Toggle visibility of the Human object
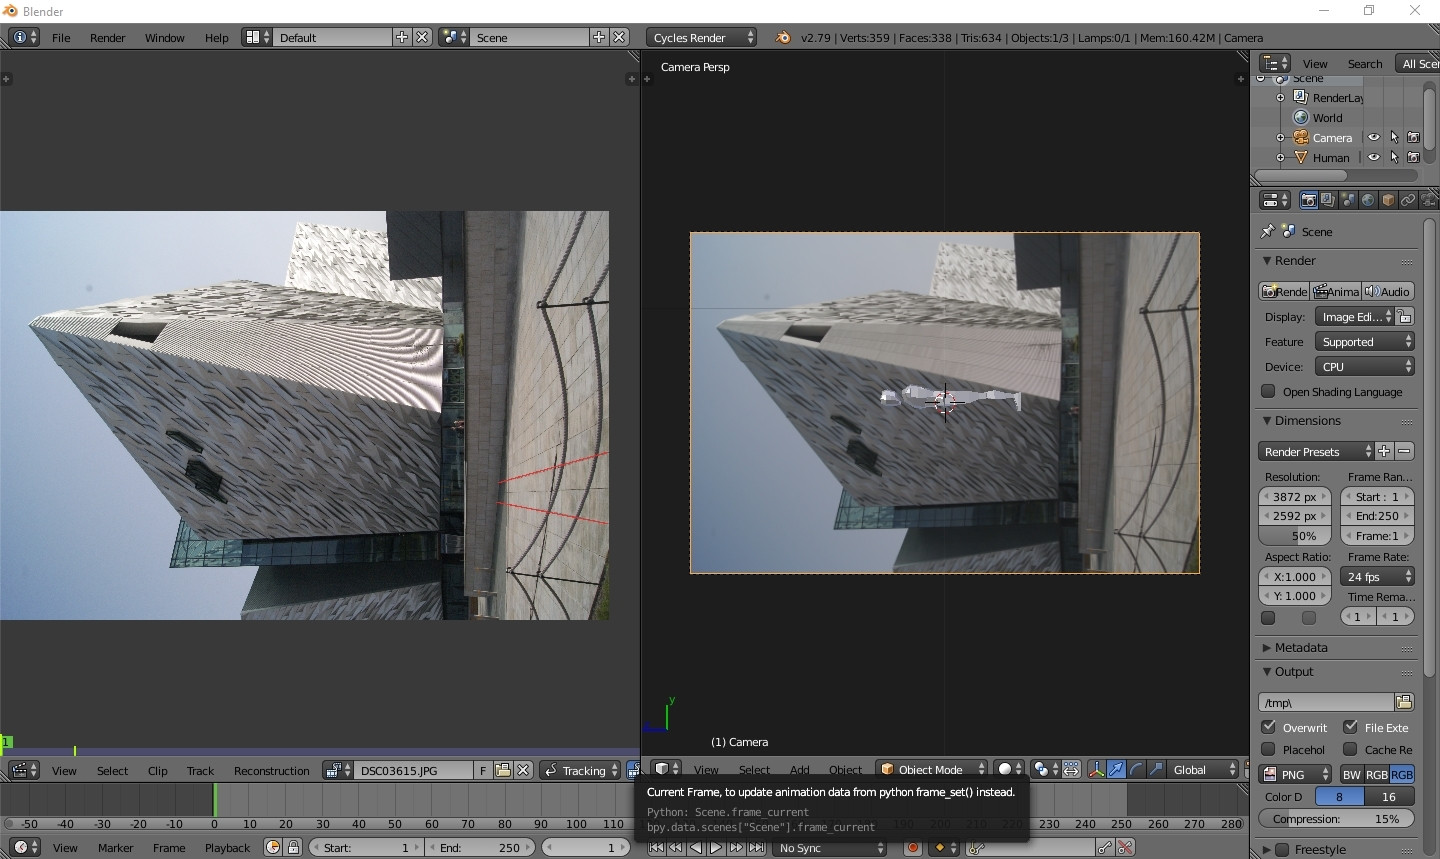1440x859 pixels. pyautogui.click(x=1374, y=157)
